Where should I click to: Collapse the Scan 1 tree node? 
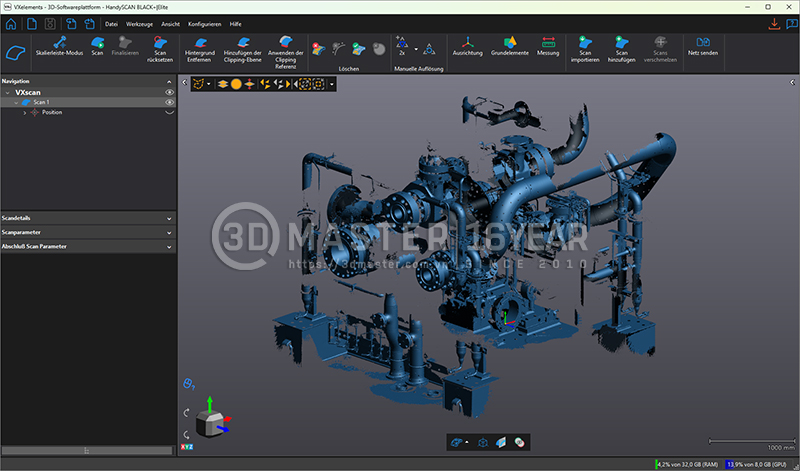pyautogui.click(x=16, y=103)
